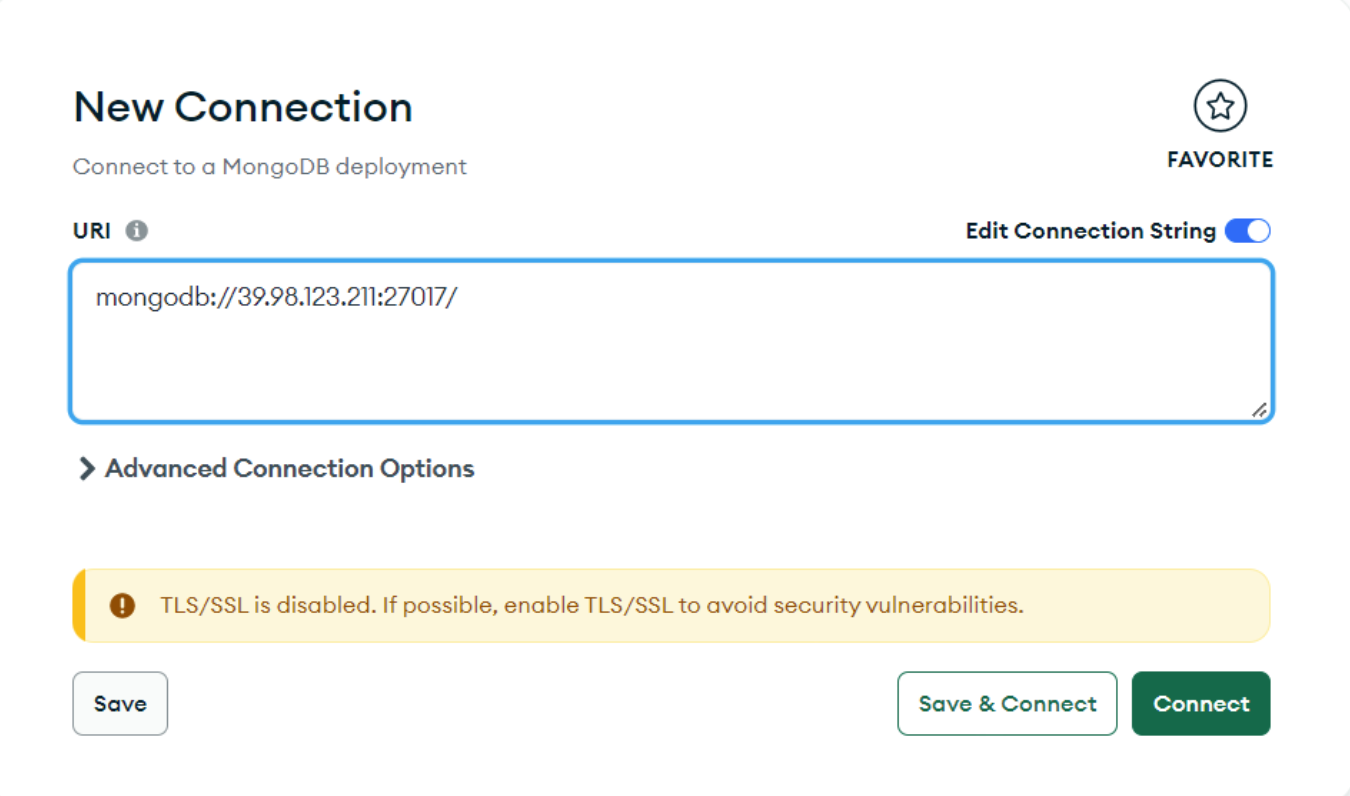Click the TLS/SSL warning exclamation icon
1350x796 pixels.
pos(122,605)
